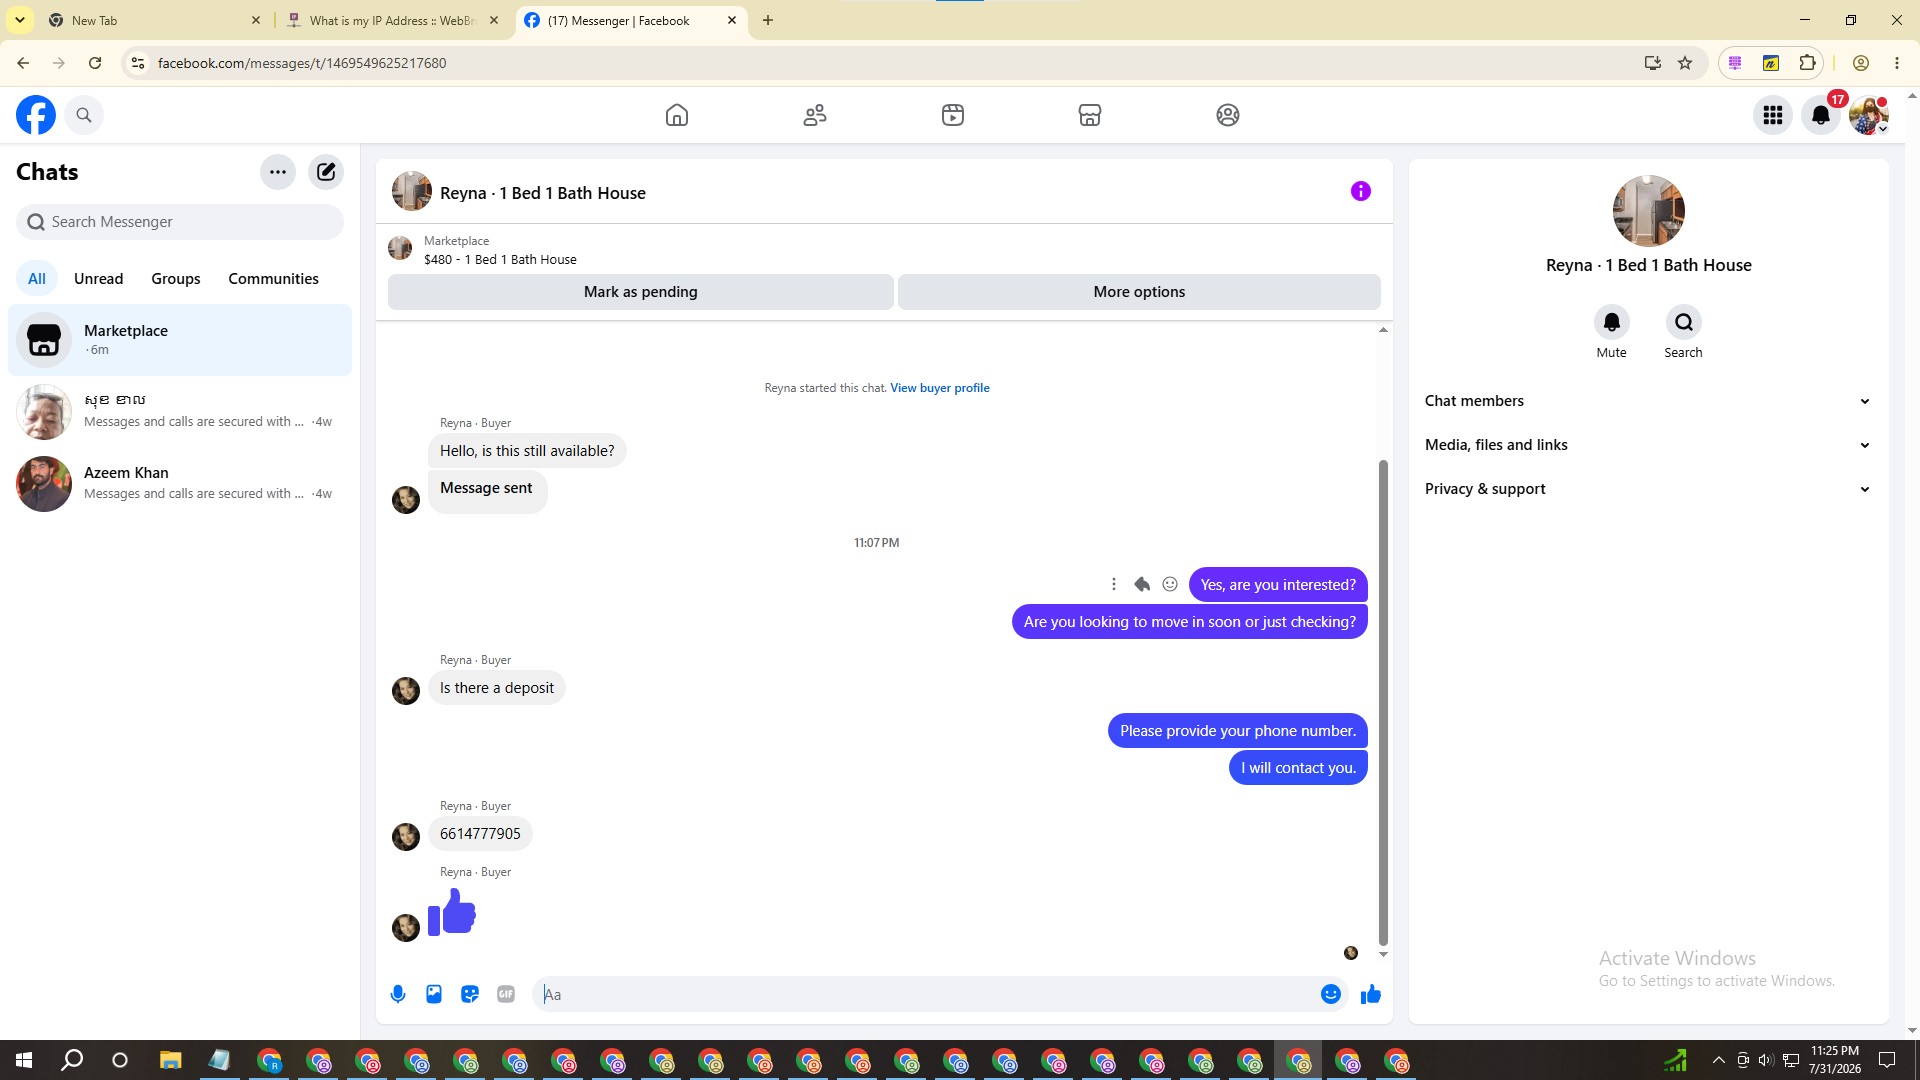The height and width of the screenshot is (1080, 1920).
Task: Open Windows notification center
Action: (1887, 1060)
